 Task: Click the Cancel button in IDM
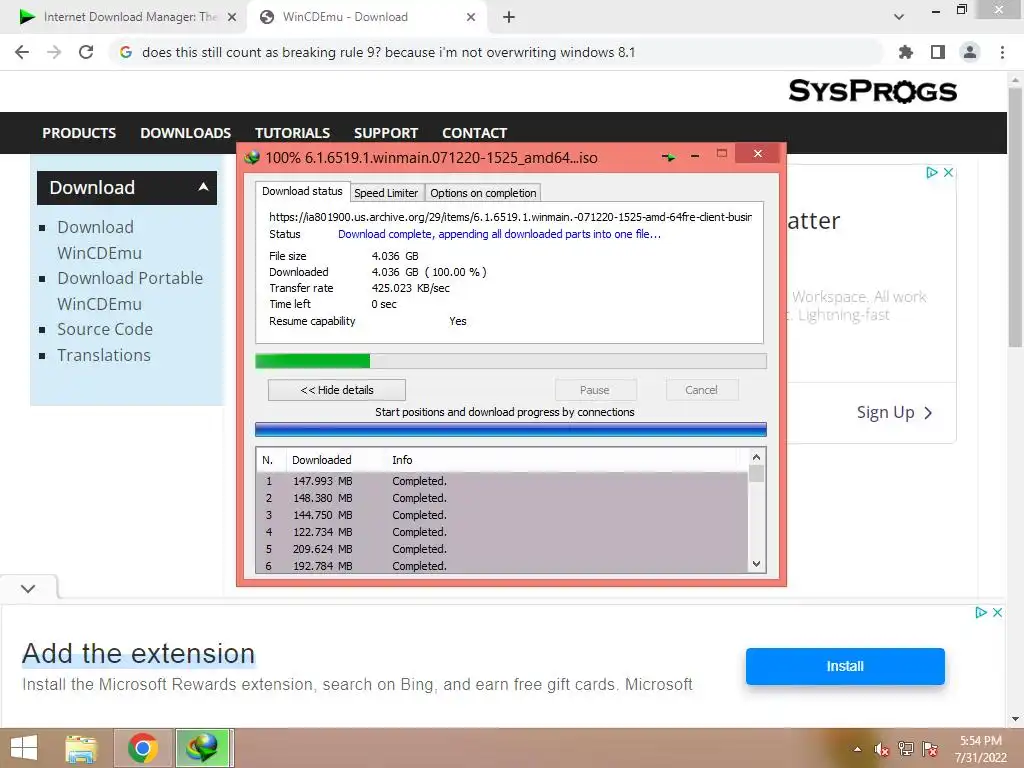(701, 390)
